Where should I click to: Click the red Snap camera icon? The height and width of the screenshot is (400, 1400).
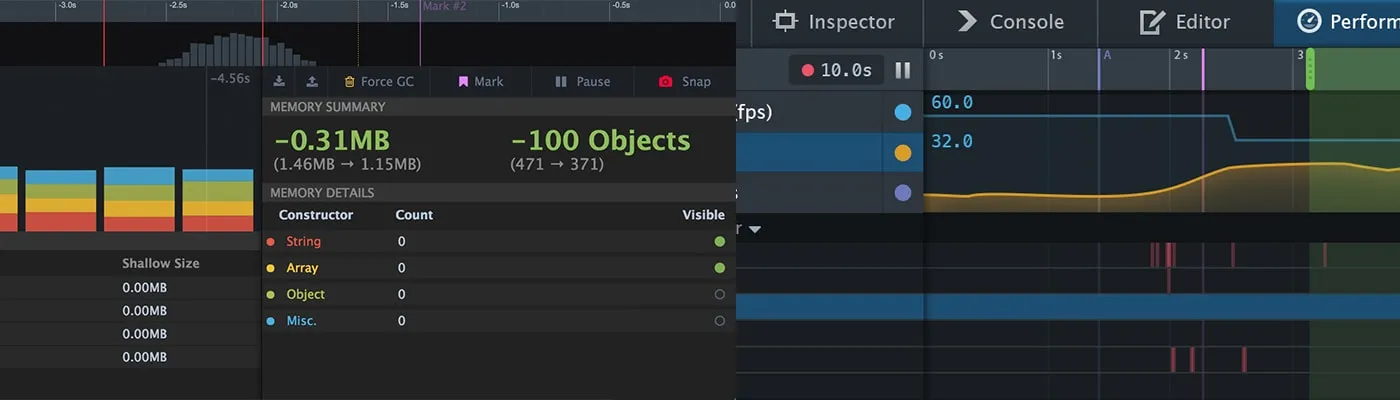(x=666, y=82)
